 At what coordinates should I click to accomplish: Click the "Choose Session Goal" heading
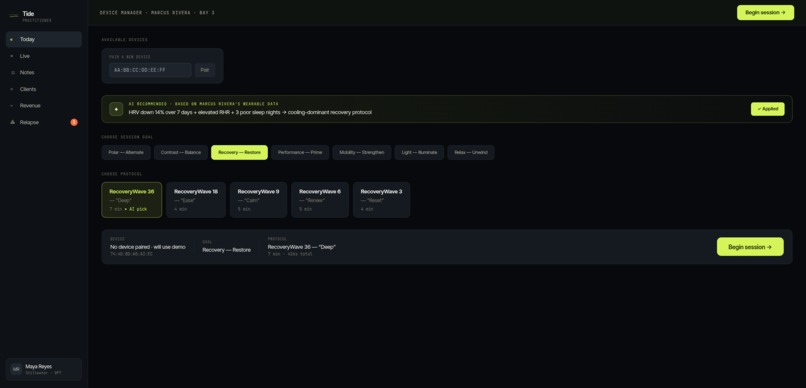127,137
